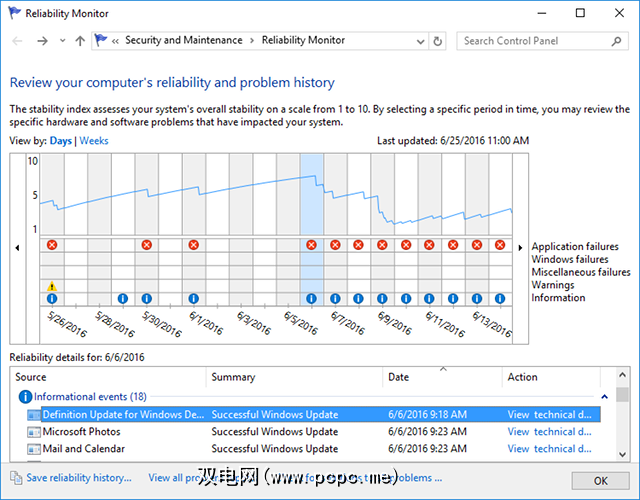Click the warning icon on 5/26/2016
The width and height of the screenshot is (640, 500).
[x=52, y=286]
